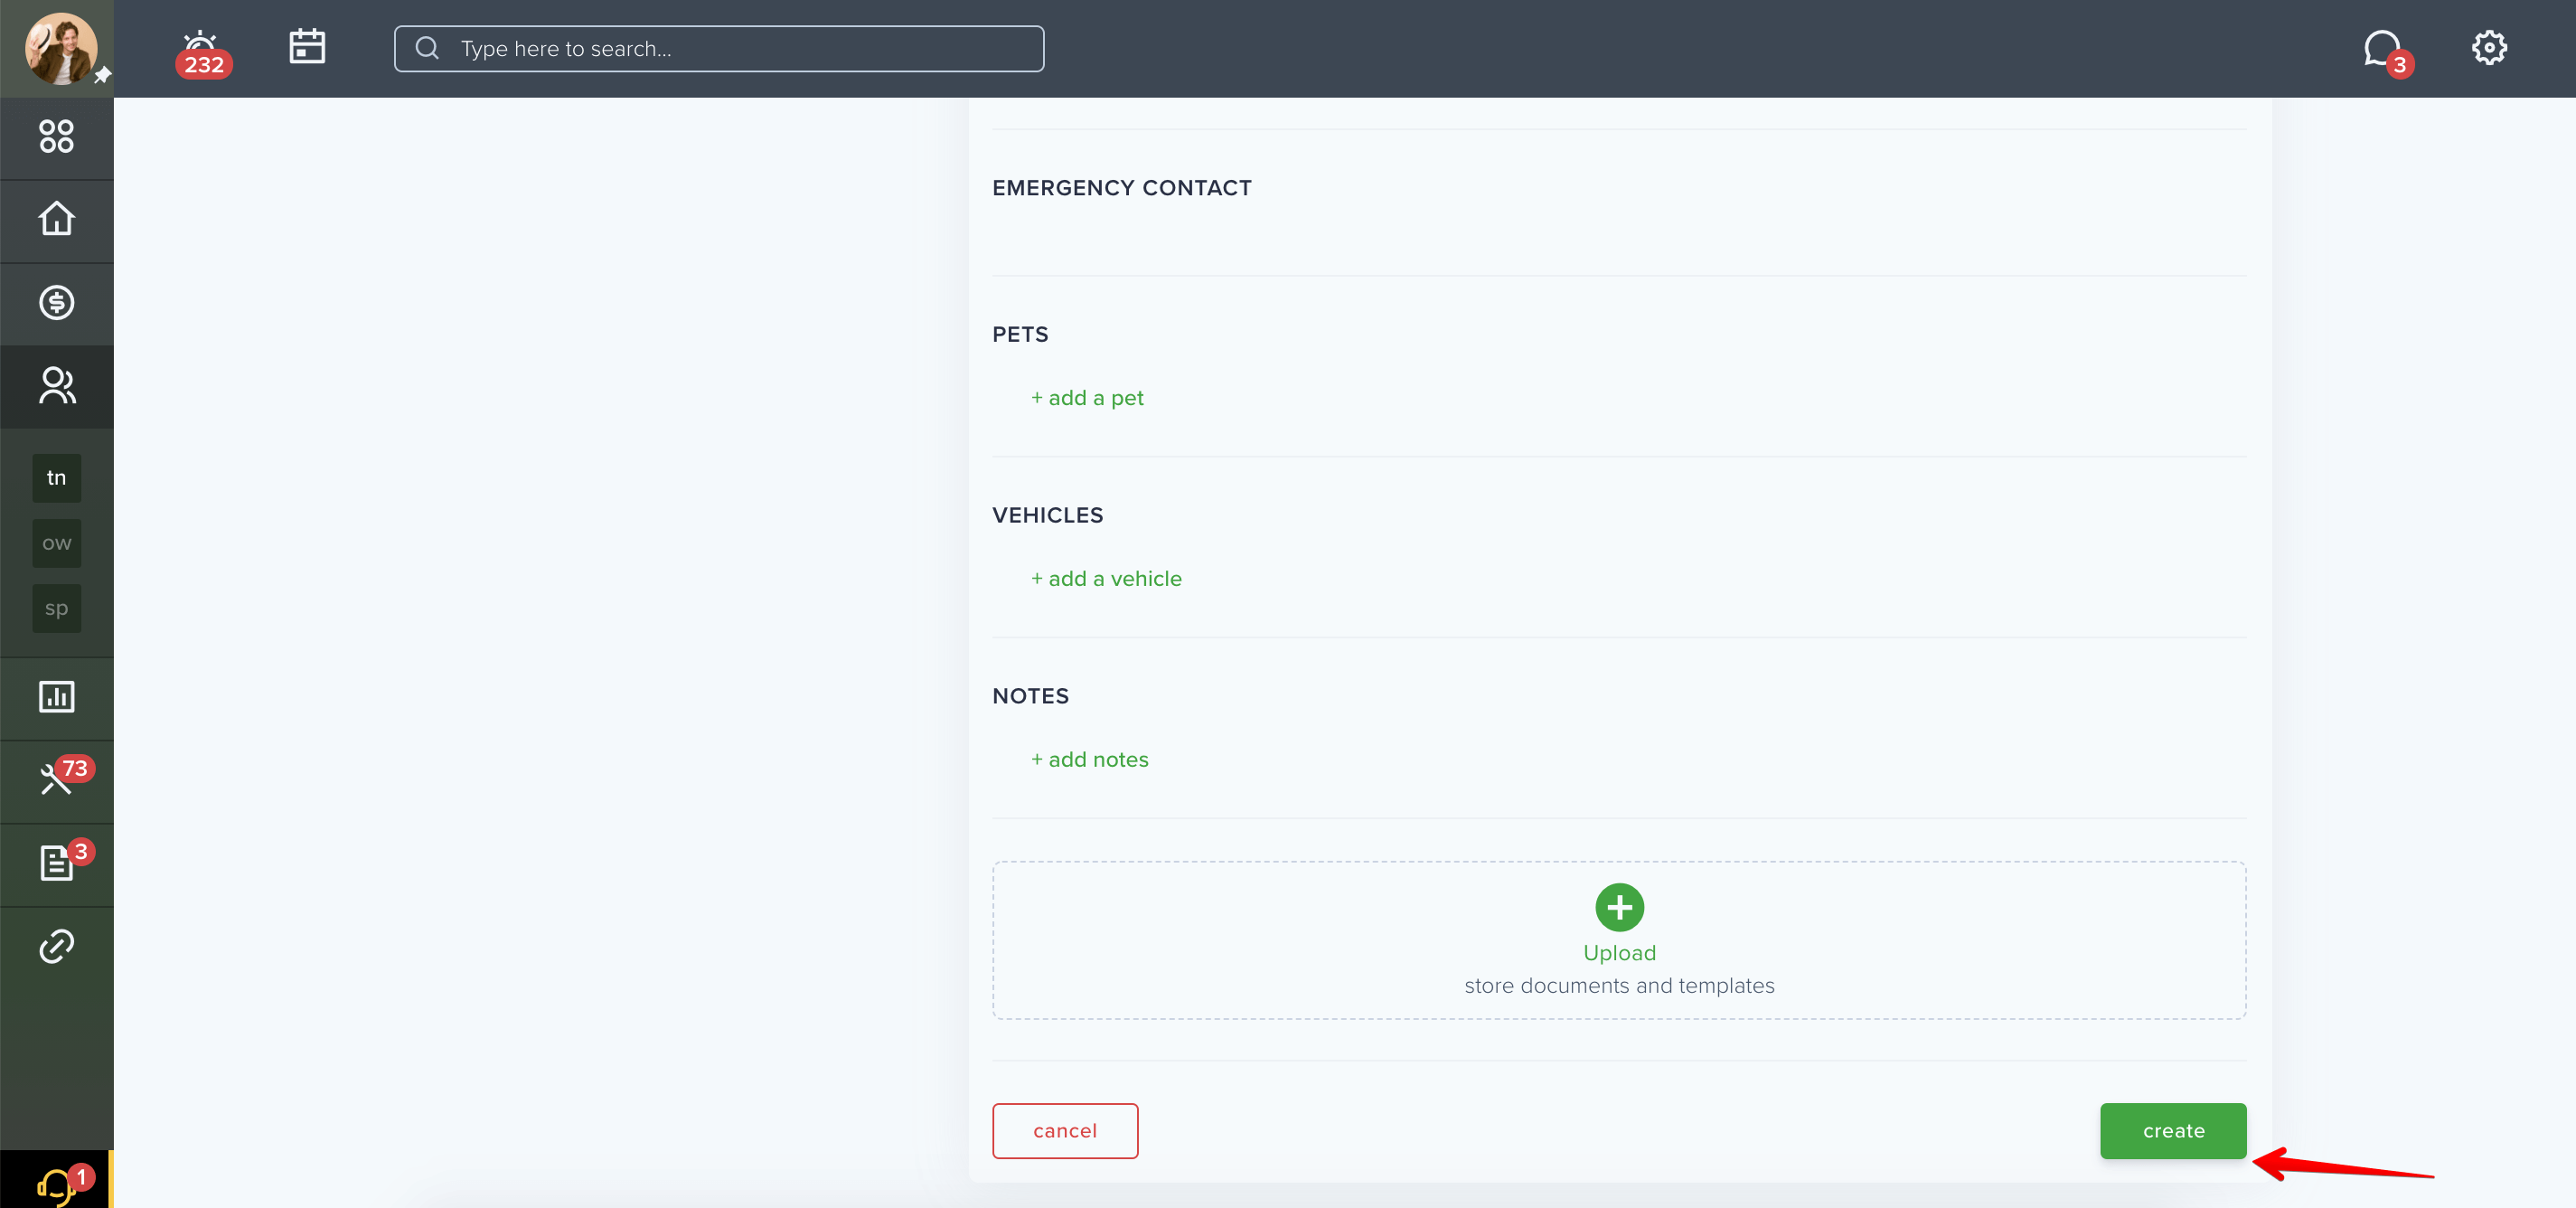This screenshot has width=2576, height=1208.
Task: Select the 'sp' sub-item in sidebar
Action: point(56,608)
